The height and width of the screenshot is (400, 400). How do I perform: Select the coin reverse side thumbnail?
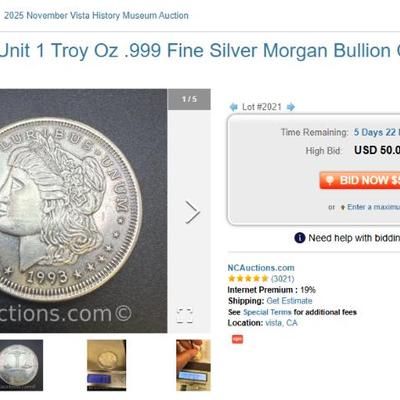click(21, 365)
